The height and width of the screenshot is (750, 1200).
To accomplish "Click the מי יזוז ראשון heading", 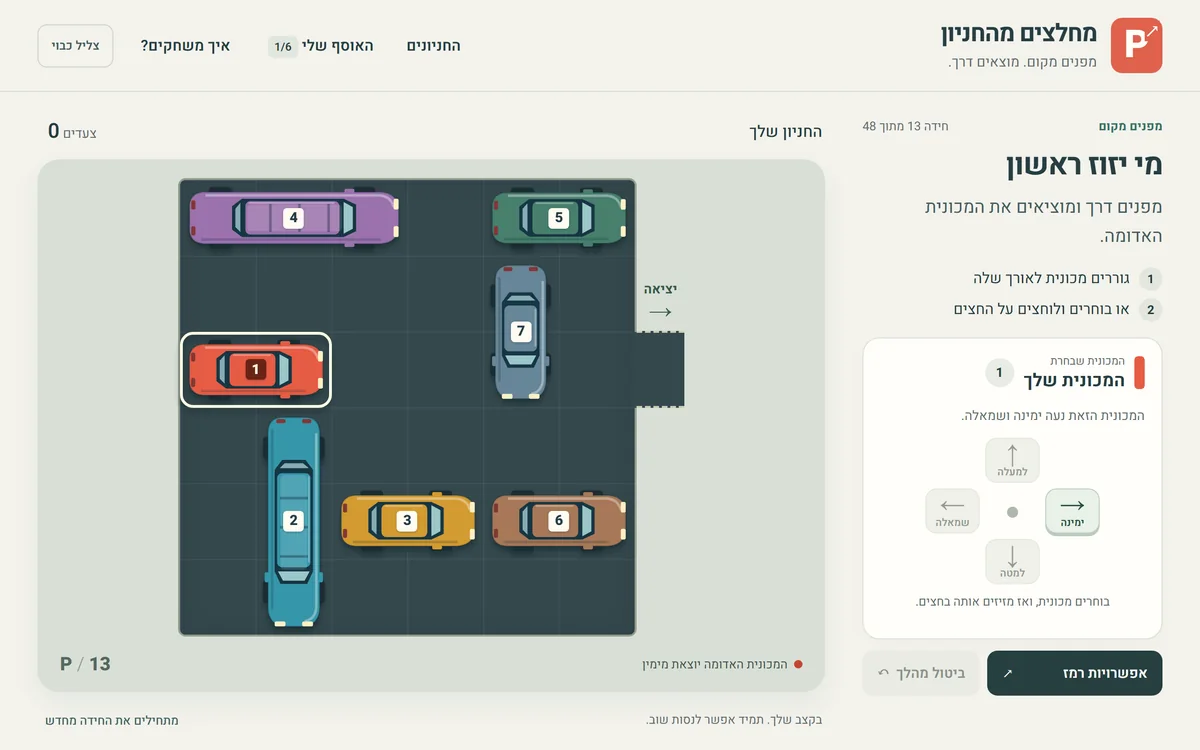I will [x=1083, y=165].
